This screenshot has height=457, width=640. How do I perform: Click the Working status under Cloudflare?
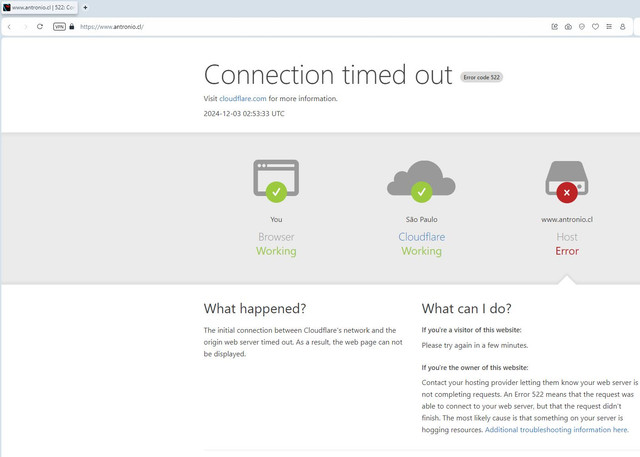tap(422, 251)
